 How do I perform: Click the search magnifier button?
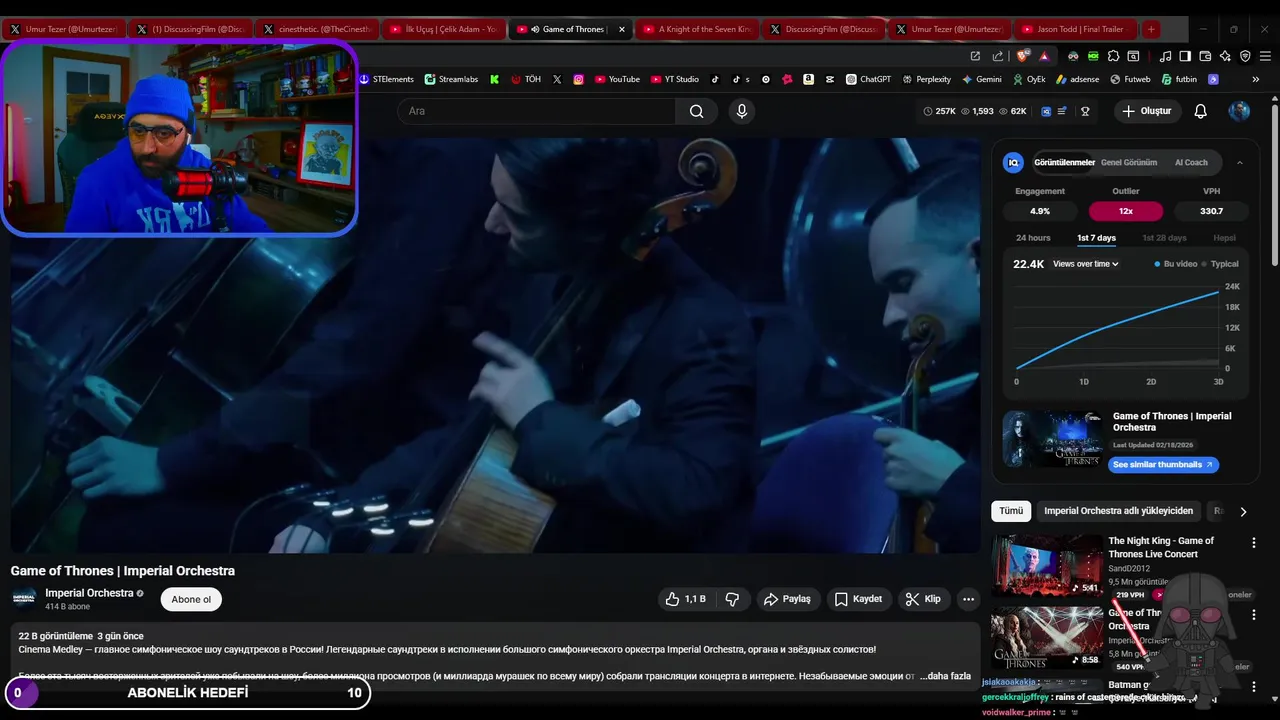click(696, 111)
